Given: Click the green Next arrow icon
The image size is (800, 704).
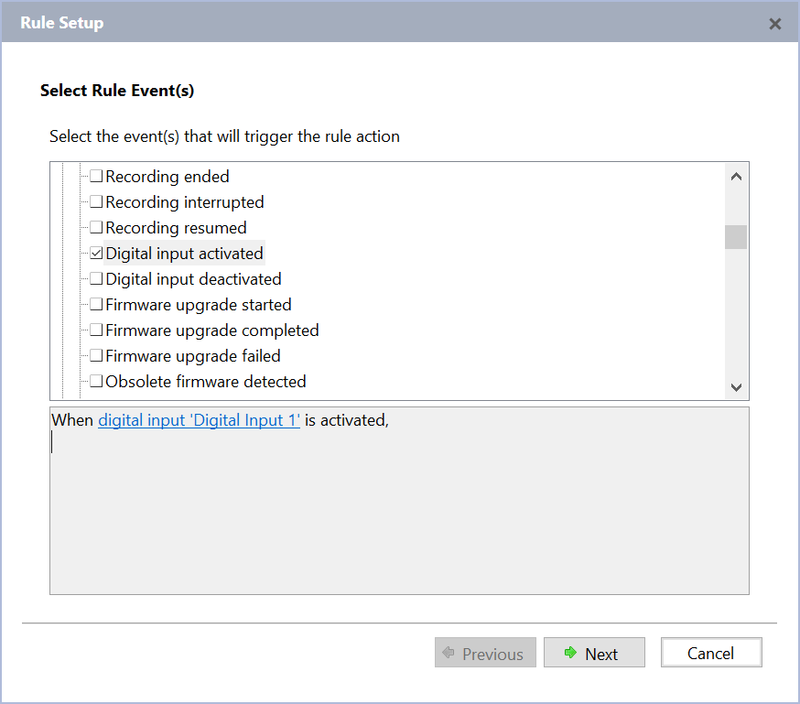Looking at the screenshot, I should pos(570,653).
